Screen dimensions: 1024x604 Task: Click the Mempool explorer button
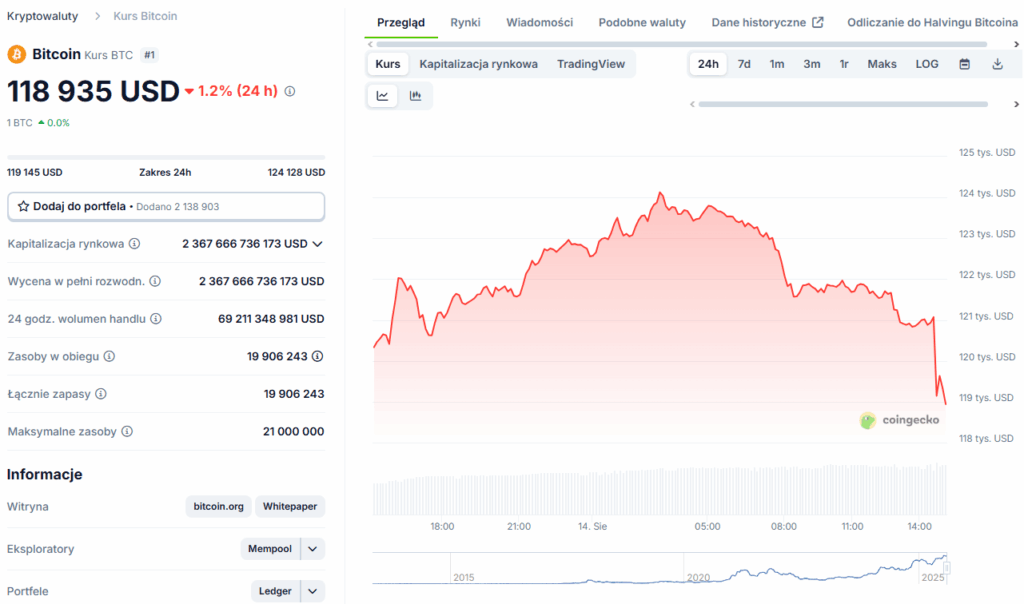(x=270, y=549)
